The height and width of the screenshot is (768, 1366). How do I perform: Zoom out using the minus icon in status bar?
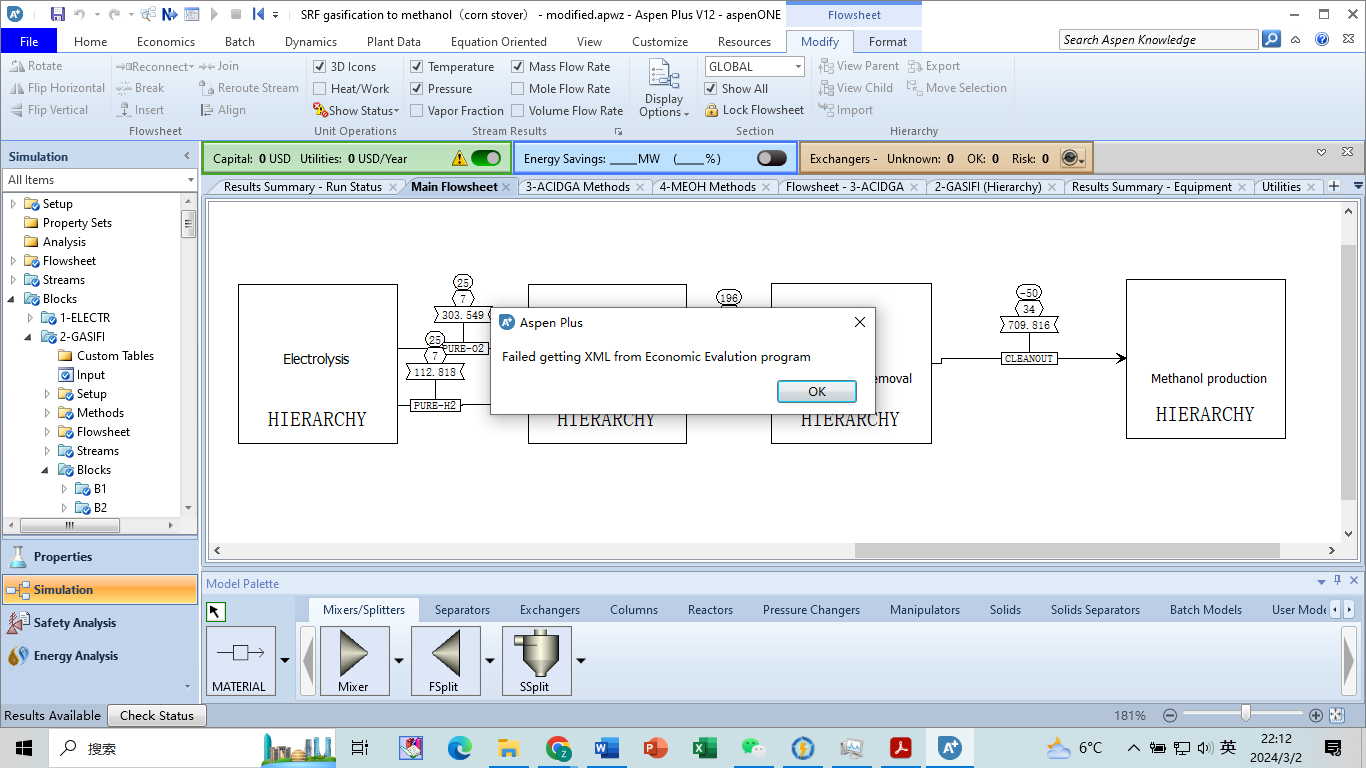pyautogui.click(x=1169, y=715)
